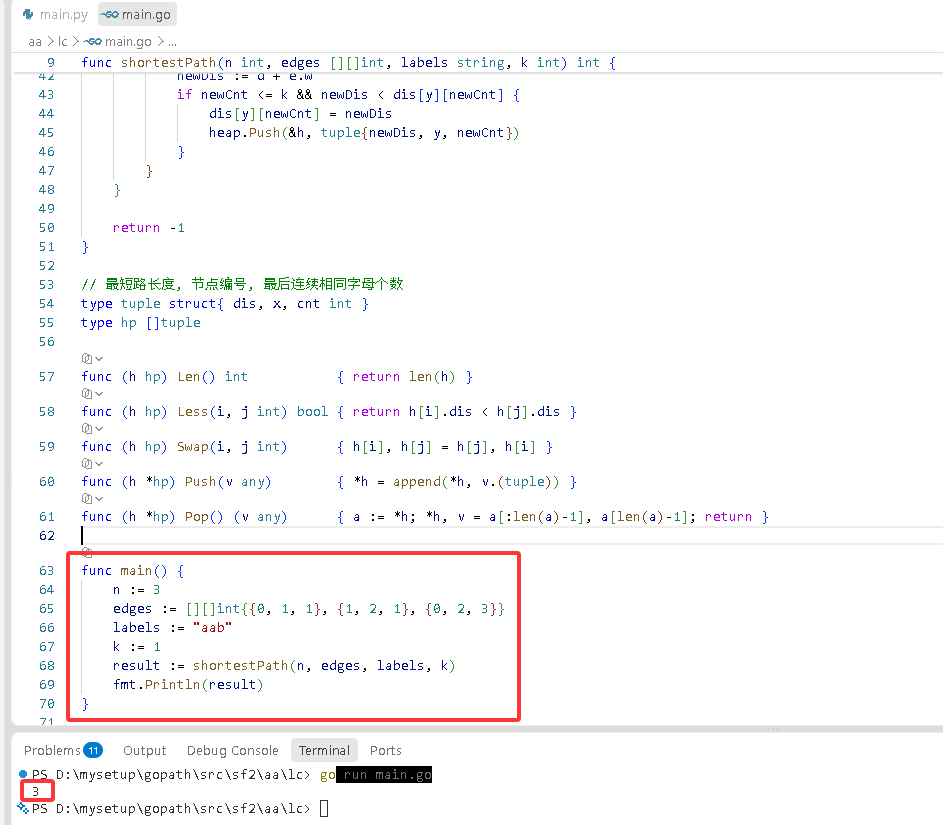Click the terminal cursor at the last prompt
Image resolution: width=943 pixels, height=825 pixels.
tap(324, 808)
